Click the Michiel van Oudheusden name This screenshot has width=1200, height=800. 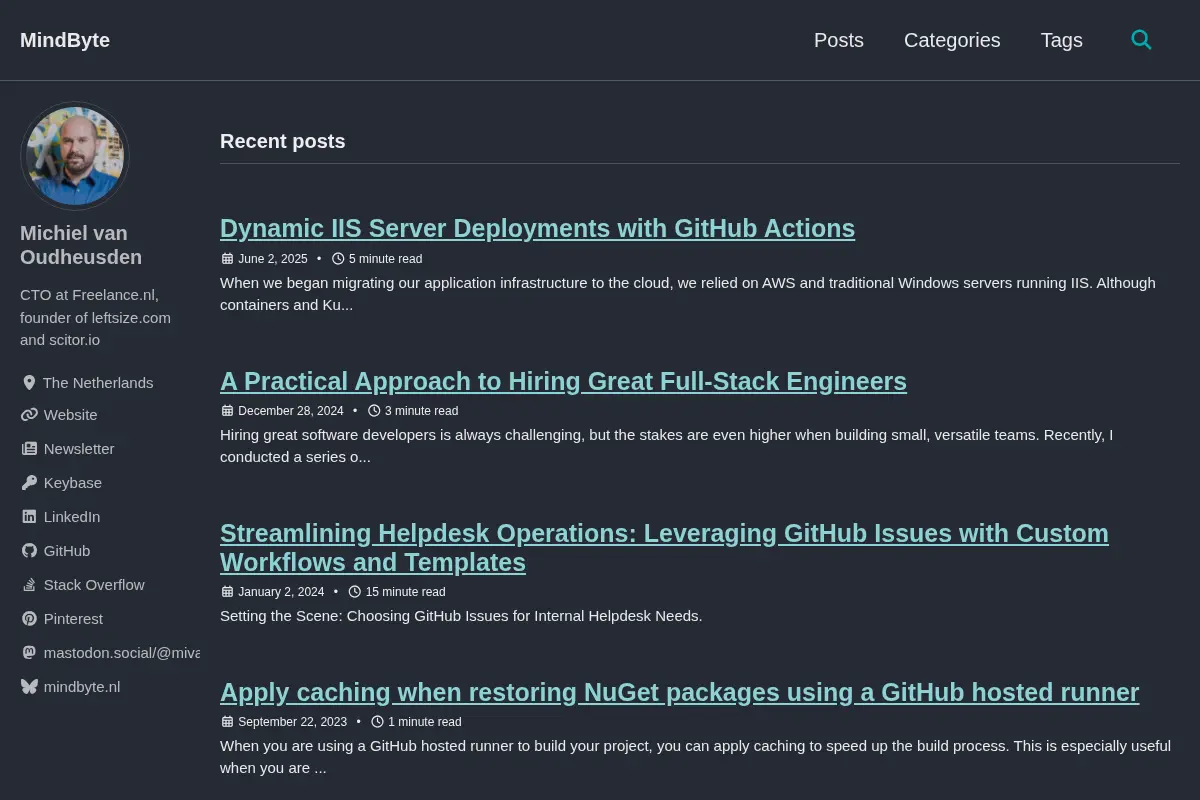pos(81,245)
